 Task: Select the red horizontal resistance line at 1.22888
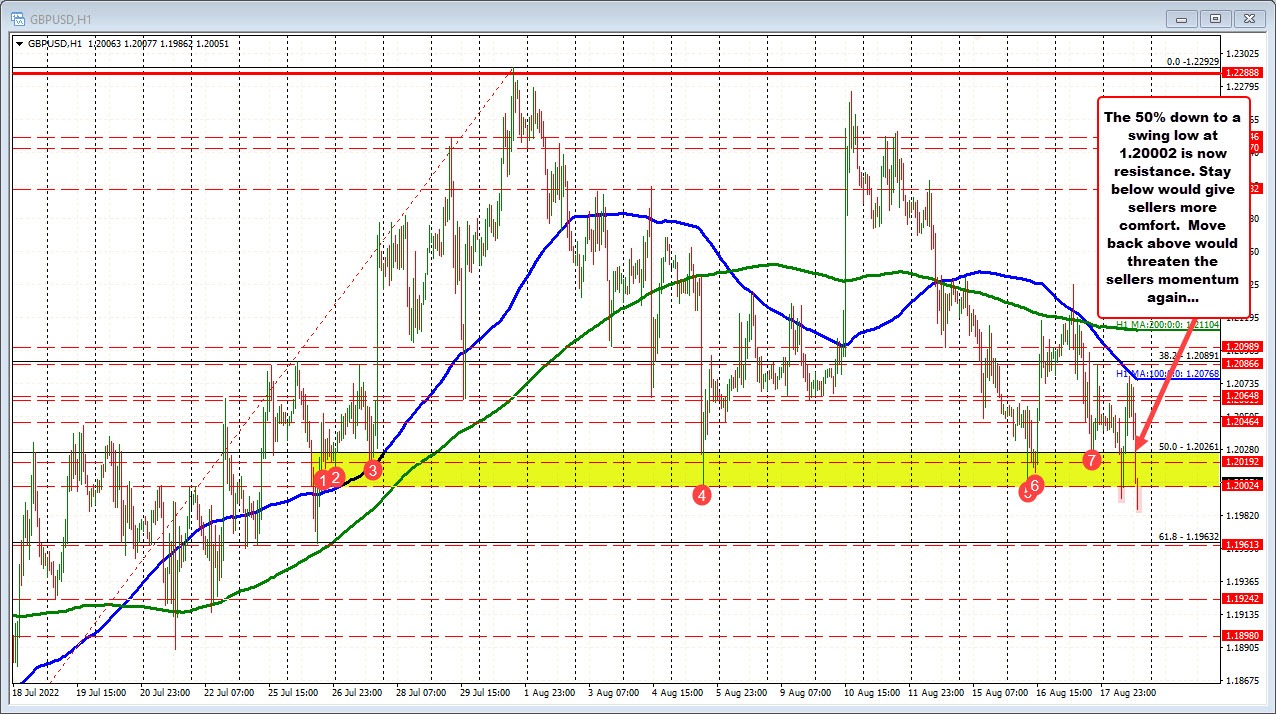click(x=600, y=73)
